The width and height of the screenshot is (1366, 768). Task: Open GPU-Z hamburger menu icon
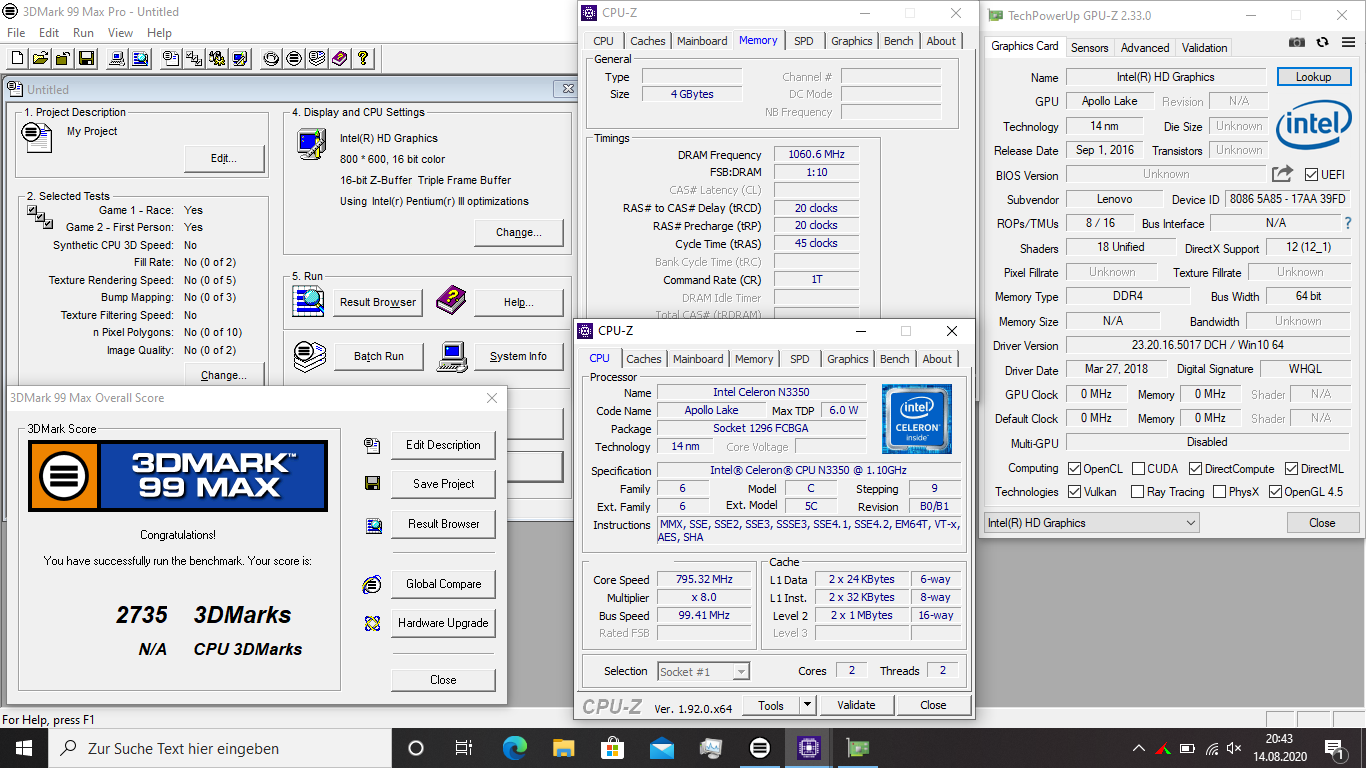tap(1347, 42)
